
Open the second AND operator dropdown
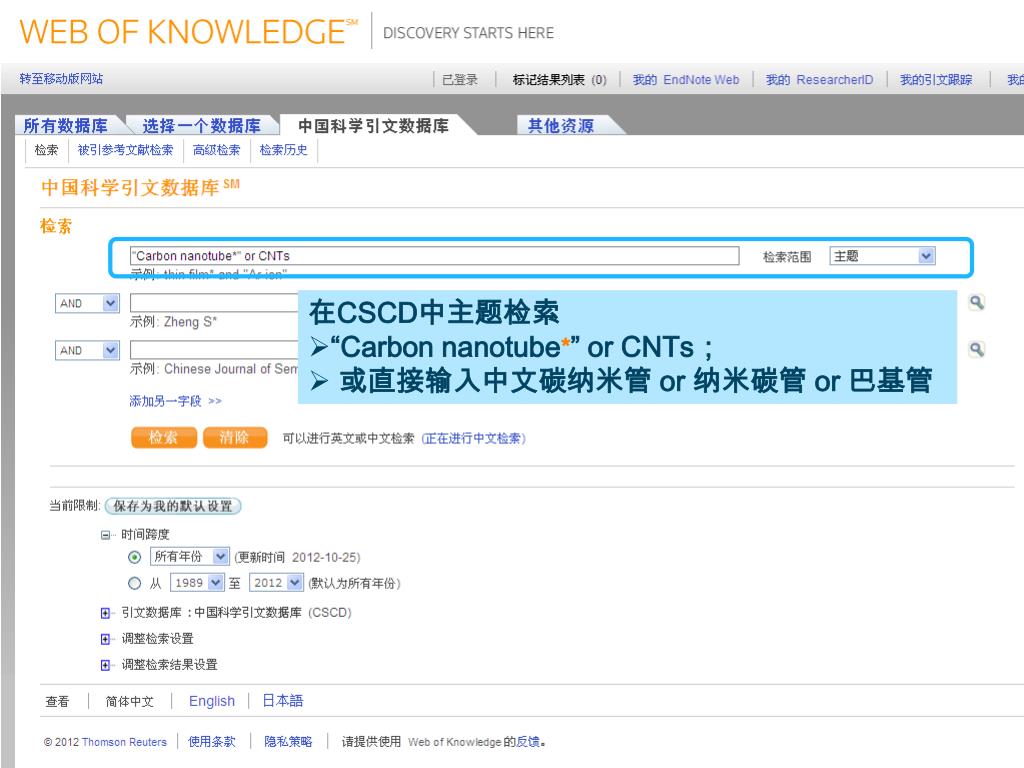tap(88, 350)
